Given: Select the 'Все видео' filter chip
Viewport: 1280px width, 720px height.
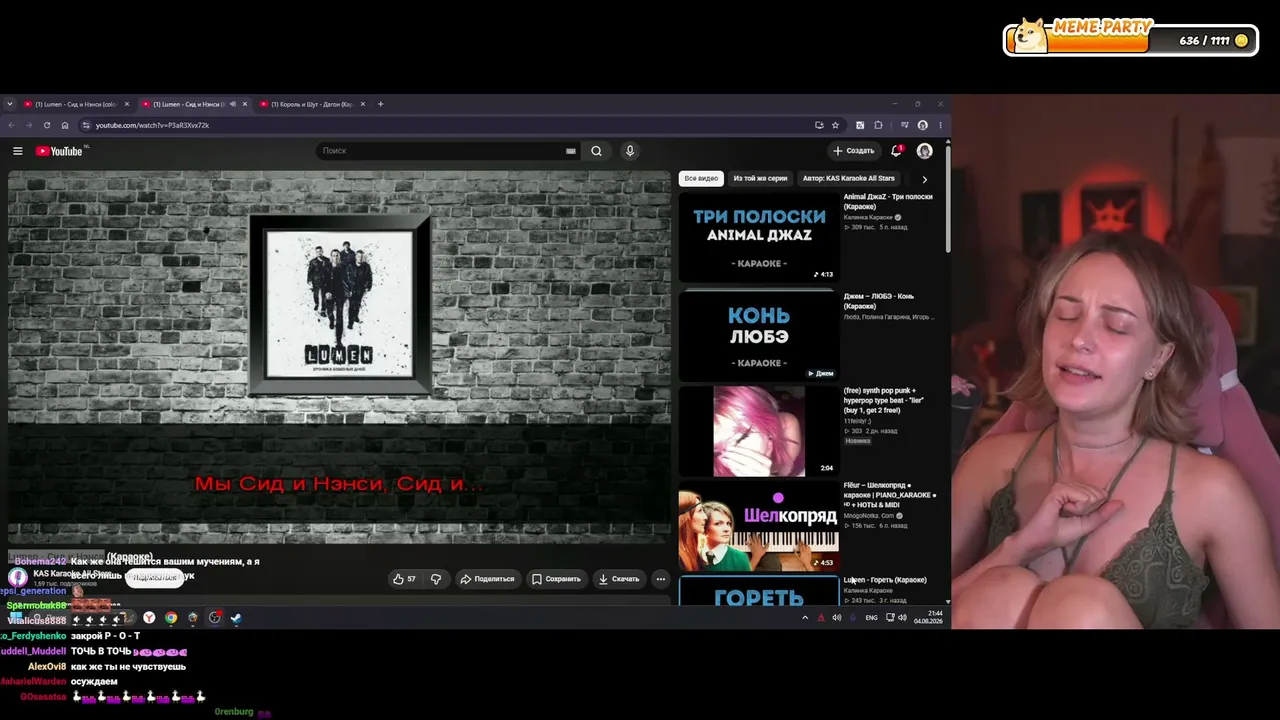Looking at the screenshot, I should click(x=701, y=178).
